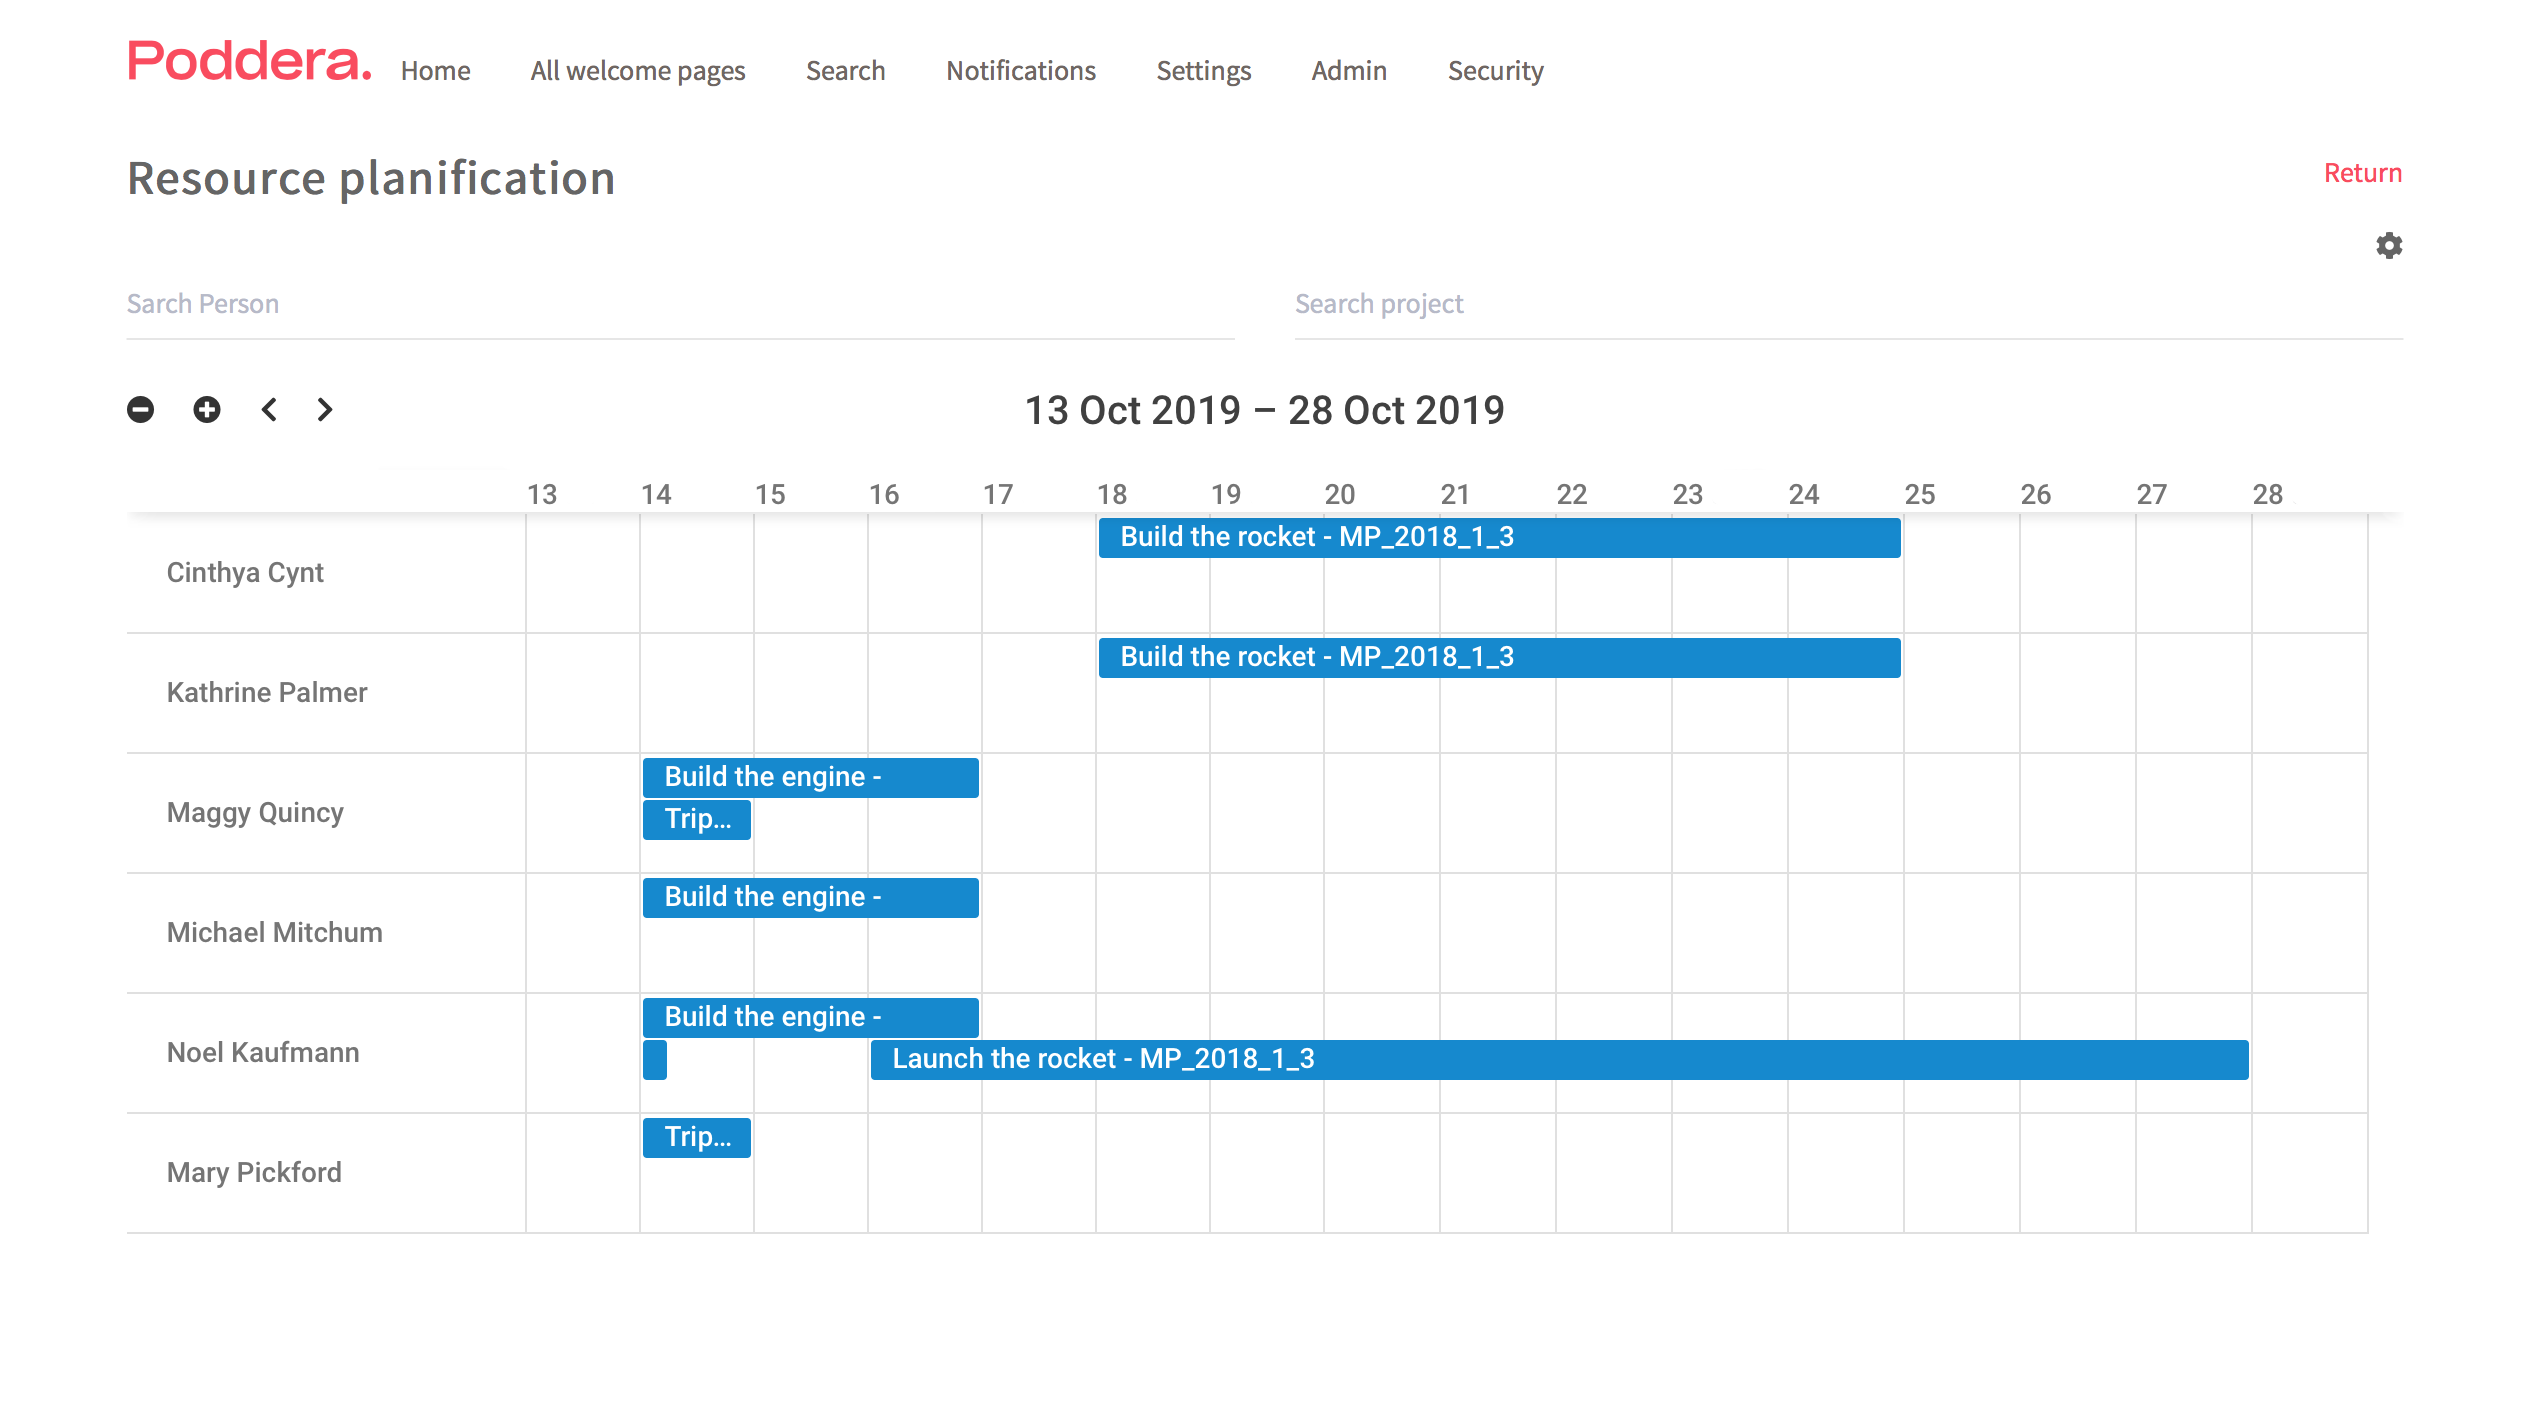This screenshot has width=2530, height=1406.
Task: Select Noel Kaufmann's Launch the rocket bar
Action: point(1558,1060)
